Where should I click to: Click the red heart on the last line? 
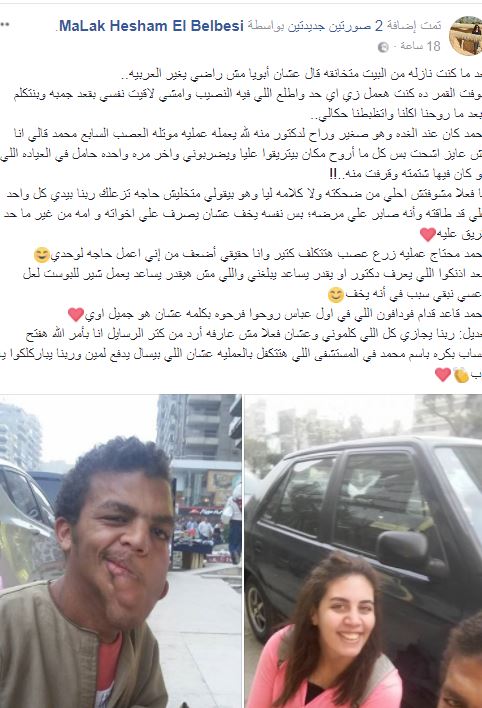pyautogui.click(x=443, y=374)
